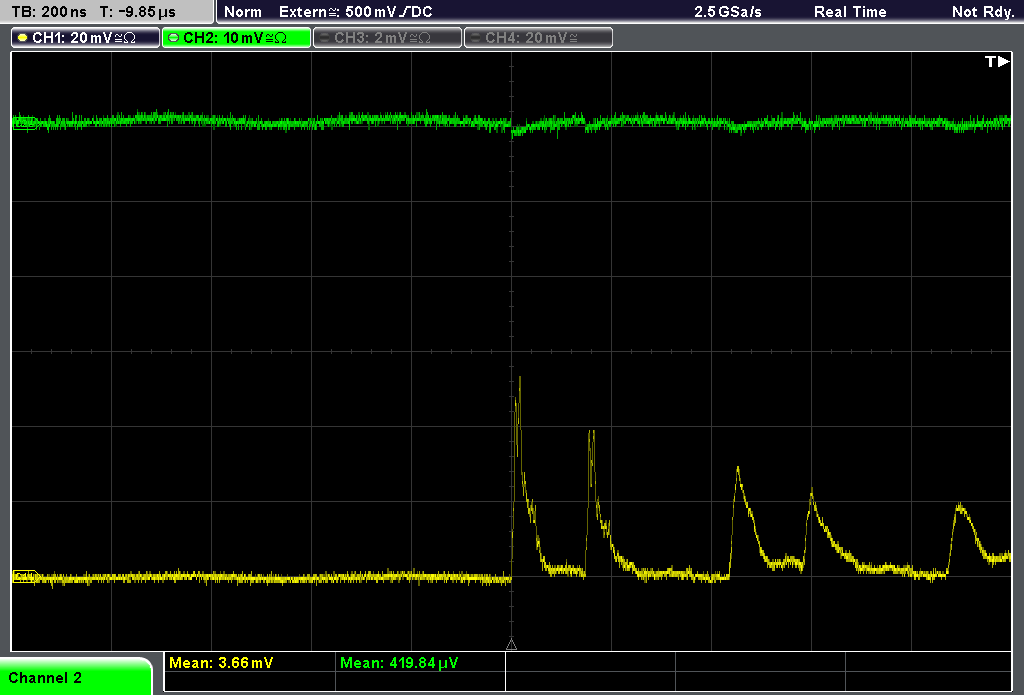The image size is (1024, 695).
Task: Click the green CH2 ground level marker
Action: pos(25,123)
